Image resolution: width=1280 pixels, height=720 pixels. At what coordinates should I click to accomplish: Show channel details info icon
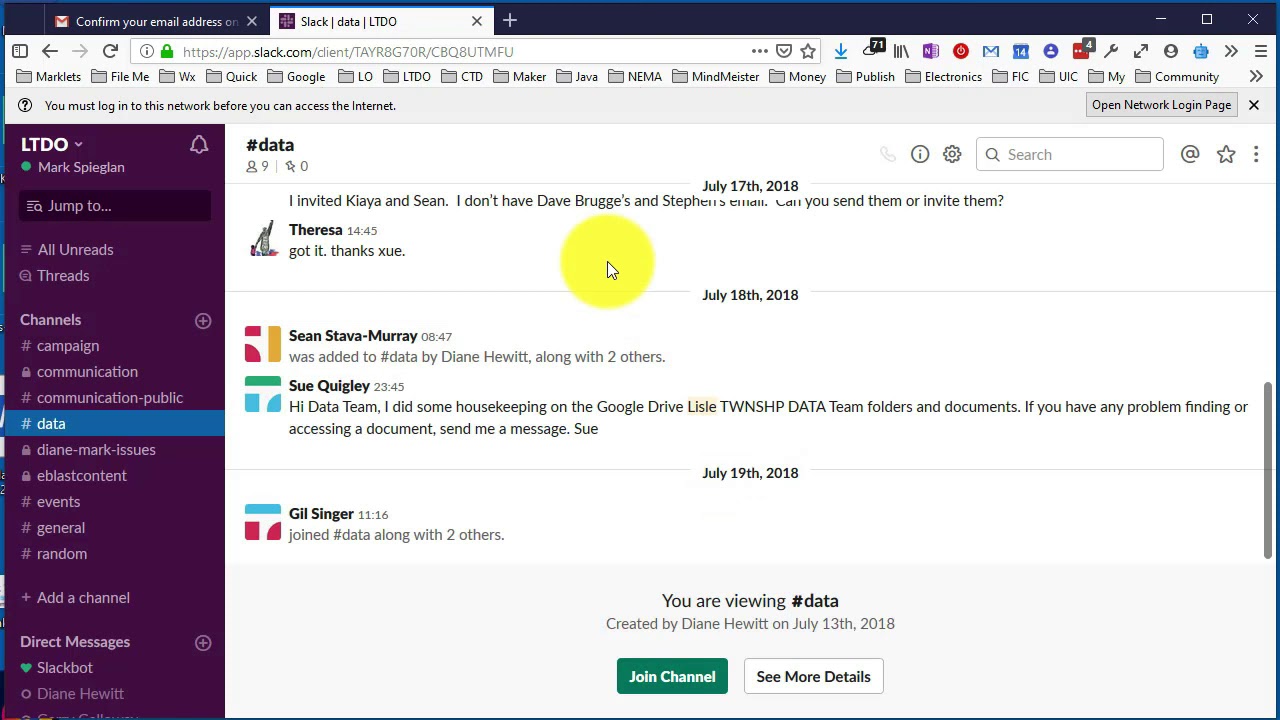920,154
